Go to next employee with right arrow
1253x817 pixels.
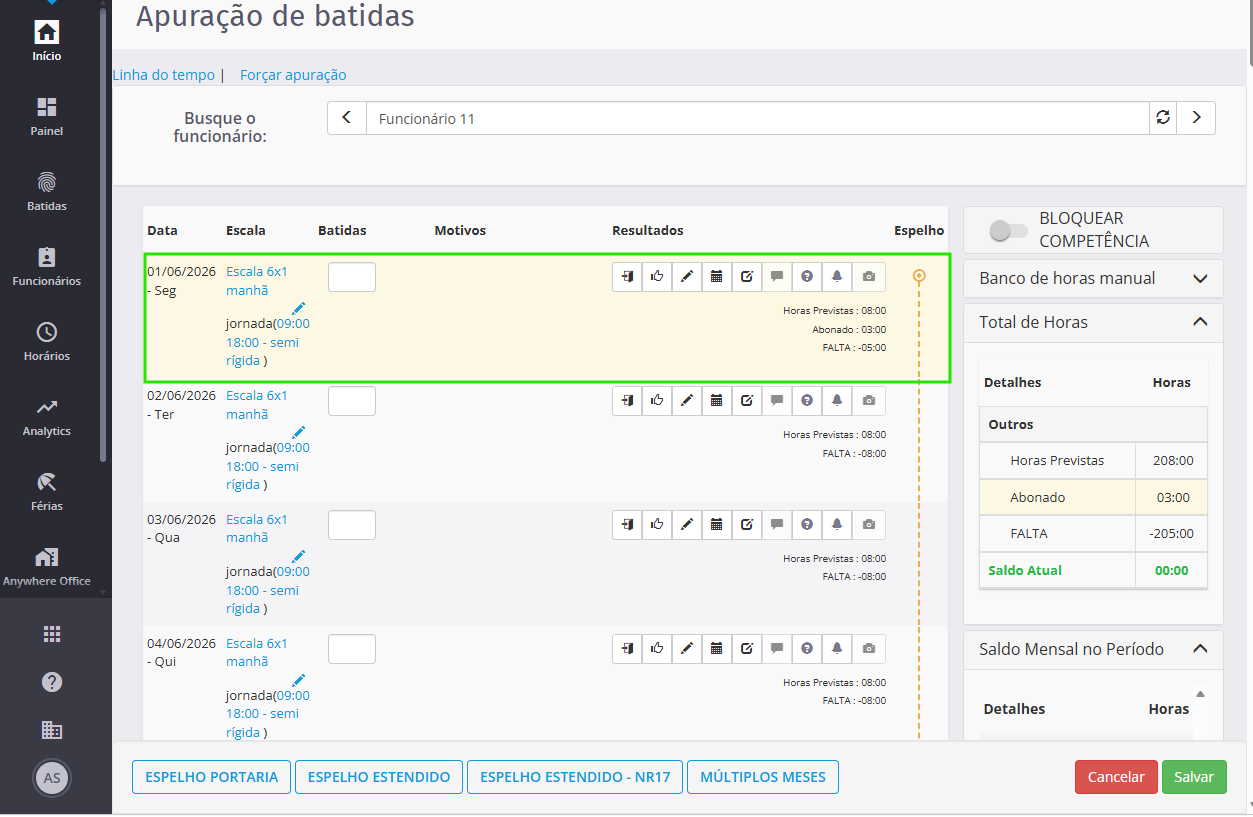(x=1196, y=118)
